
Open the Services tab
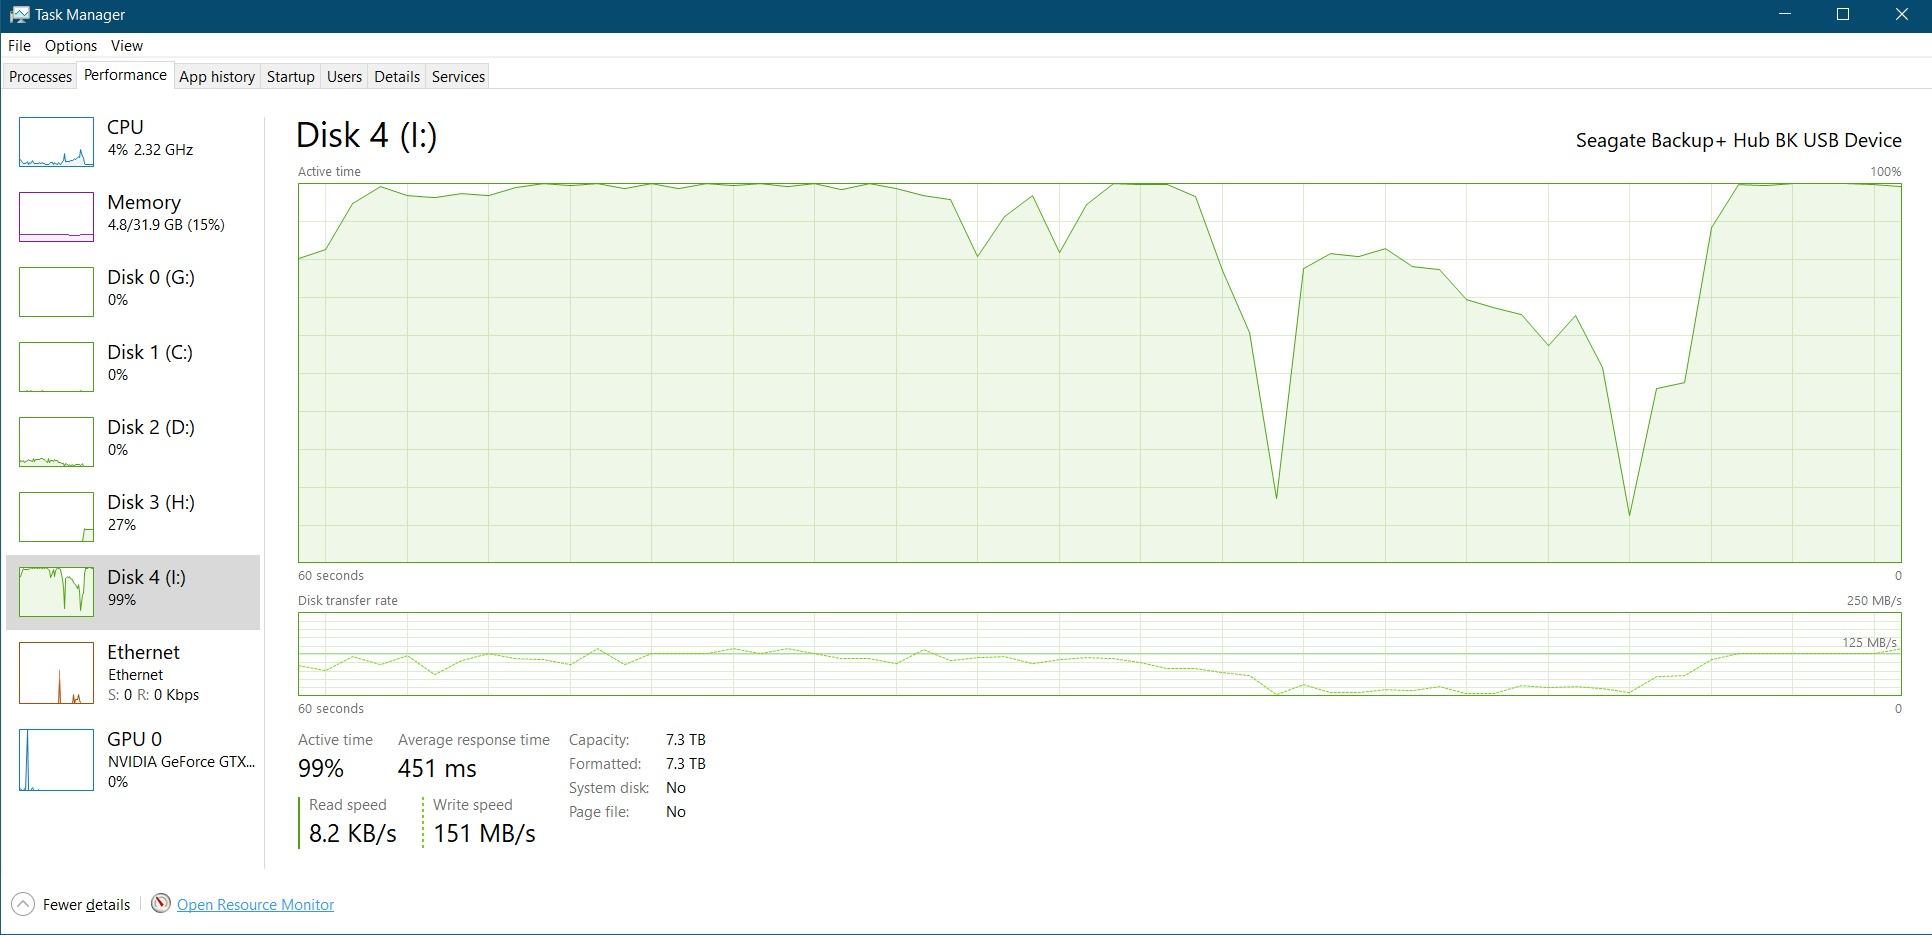point(458,76)
